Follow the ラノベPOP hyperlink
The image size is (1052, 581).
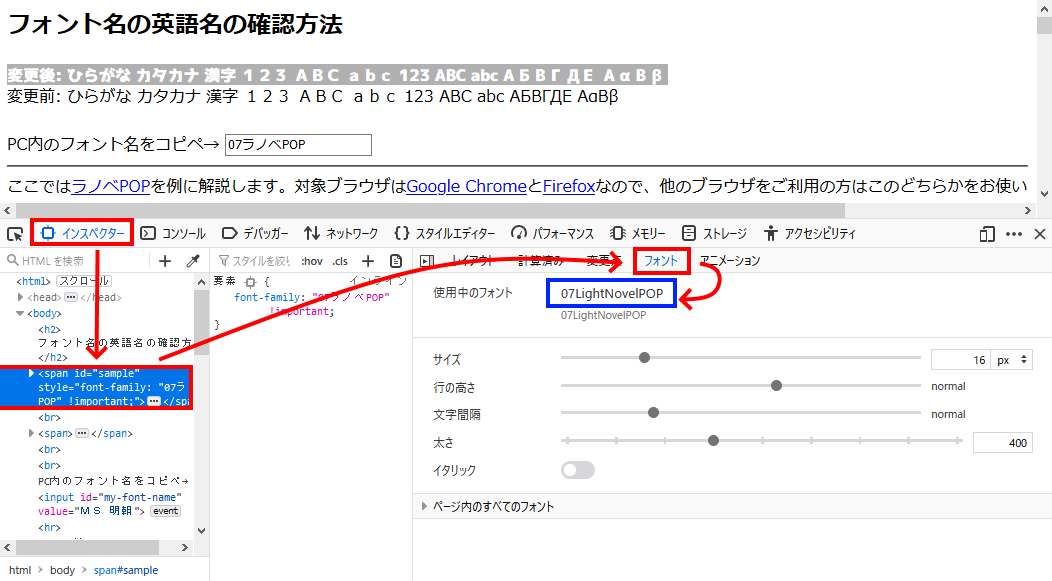coord(111,186)
